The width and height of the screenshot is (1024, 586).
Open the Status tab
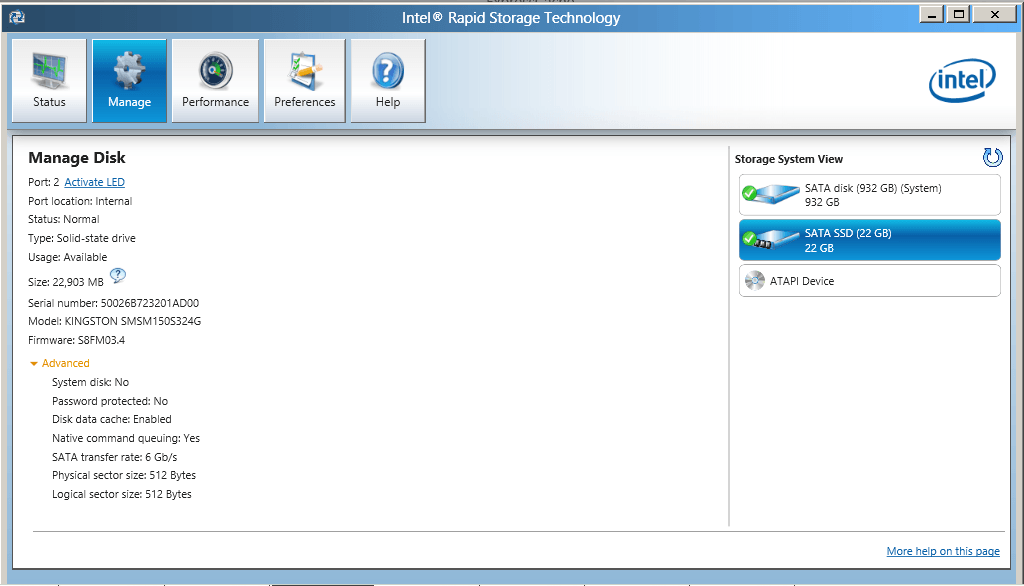[49, 80]
